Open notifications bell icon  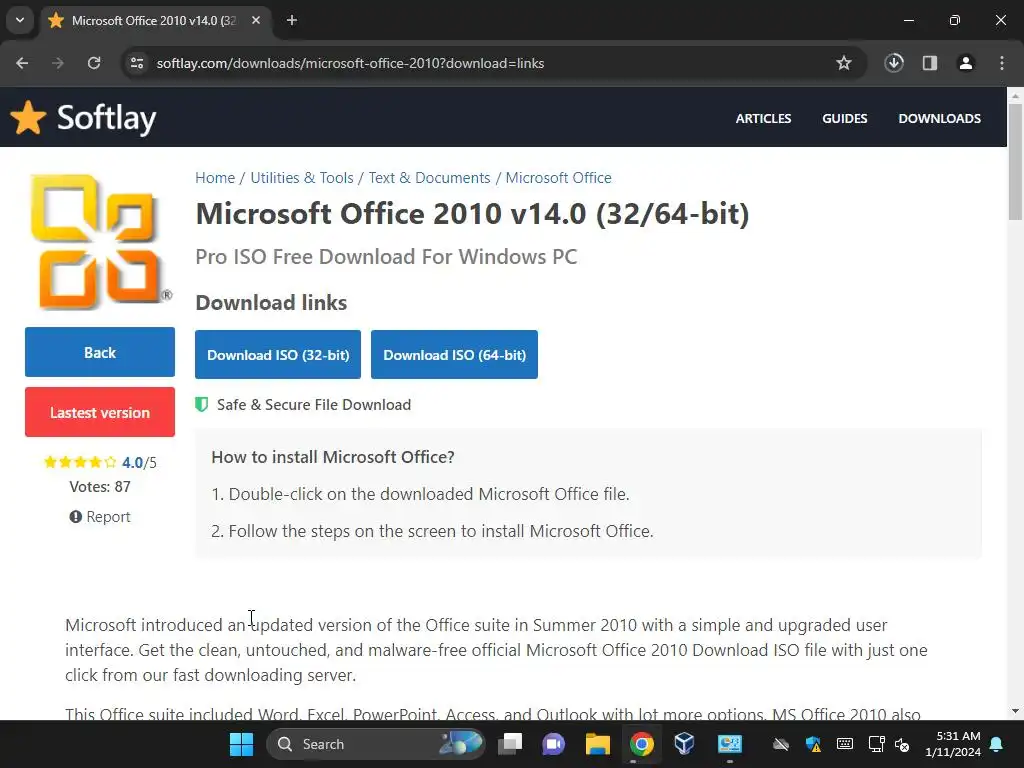(997, 744)
